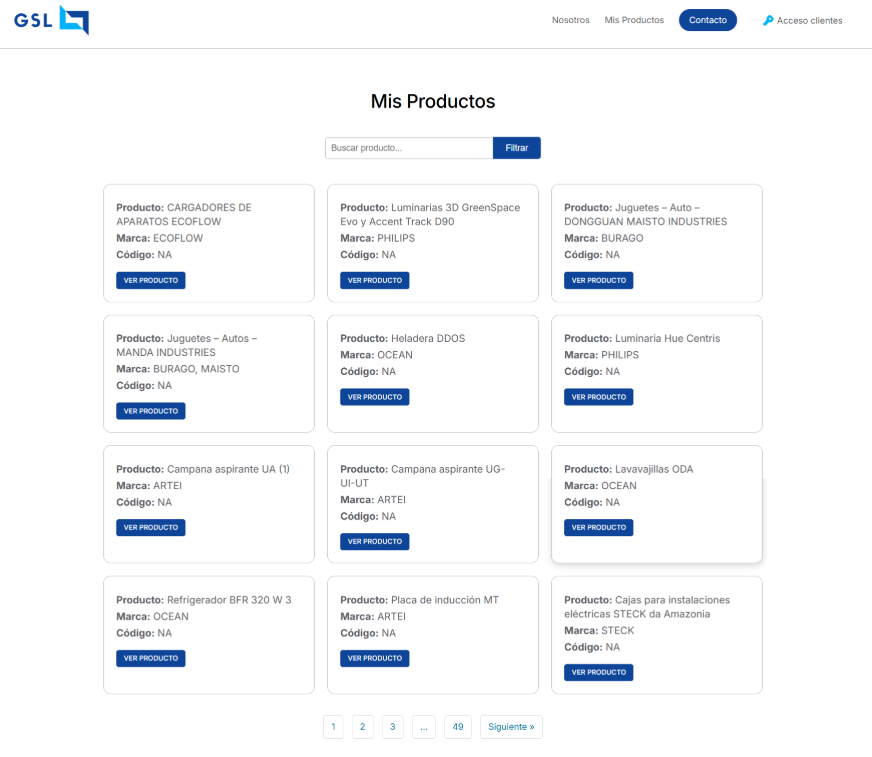Click the Siguiente » next page link
Image resolution: width=872 pixels, height=757 pixels.
click(x=511, y=727)
